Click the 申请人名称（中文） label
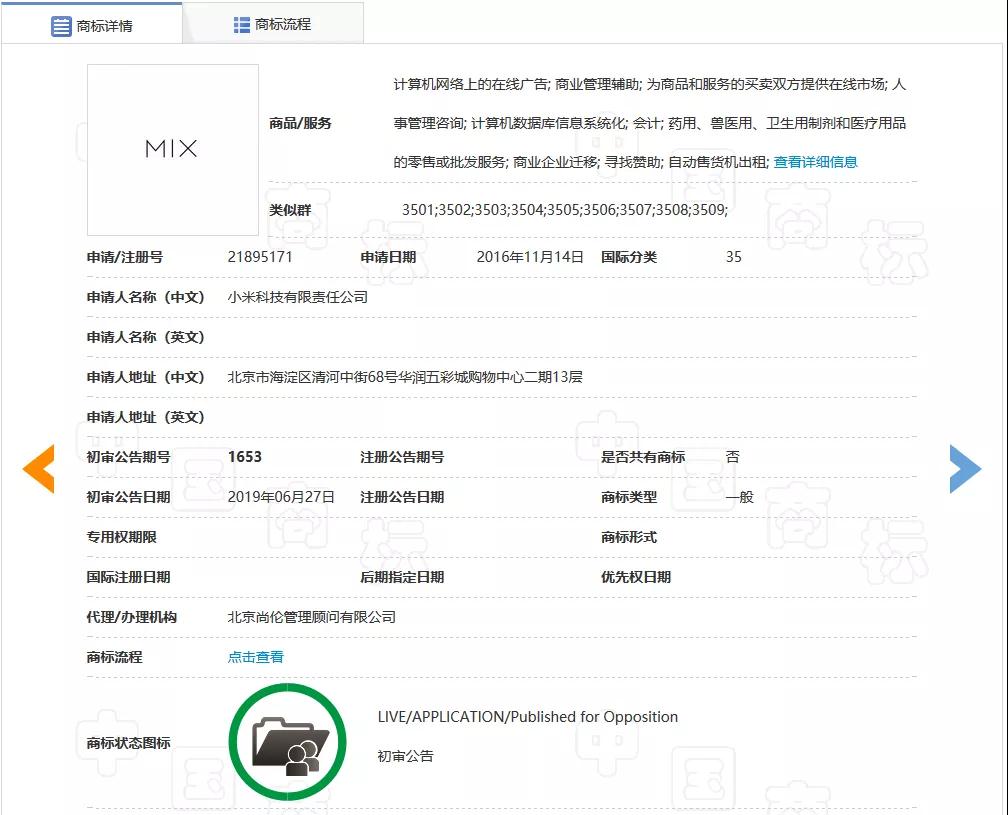The width and height of the screenshot is (1008, 815). tap(145, 297)
